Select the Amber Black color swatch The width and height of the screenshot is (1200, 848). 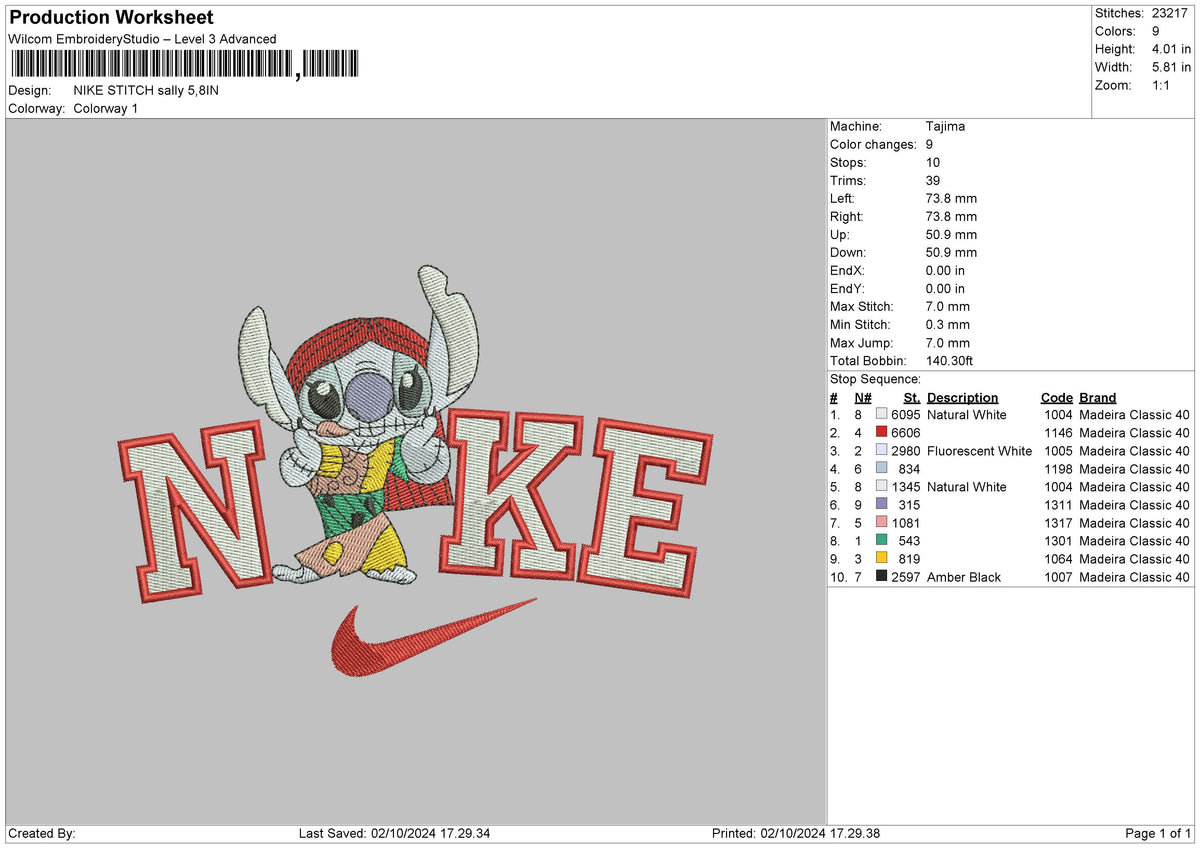click(x=881, y=577)
